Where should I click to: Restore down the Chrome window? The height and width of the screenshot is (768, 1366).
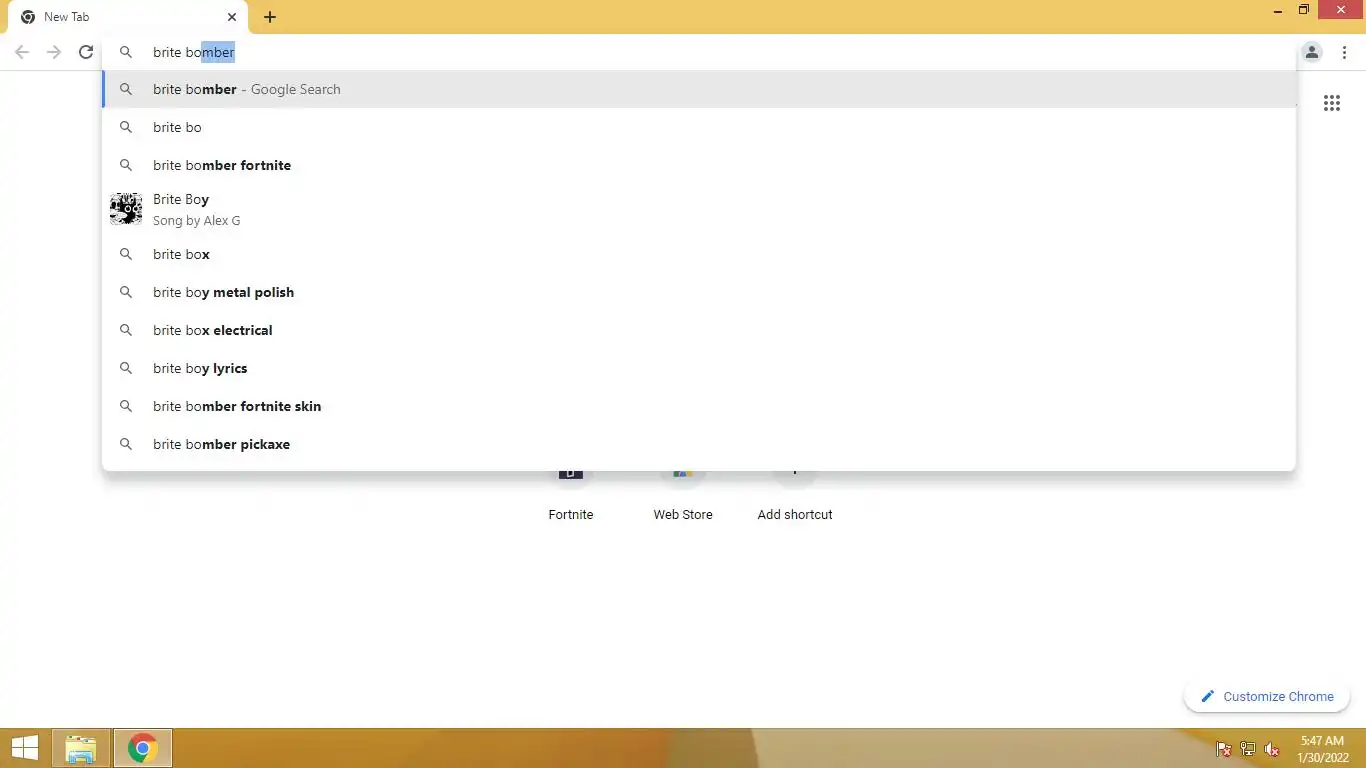(x=1304, y=10)
